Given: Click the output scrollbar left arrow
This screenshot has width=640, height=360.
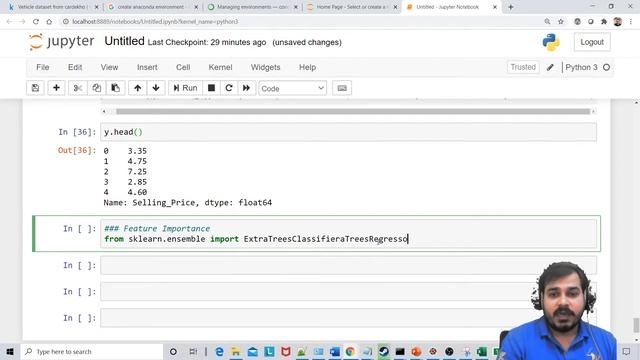Looking at the screenshot, I should coord(104,111).
